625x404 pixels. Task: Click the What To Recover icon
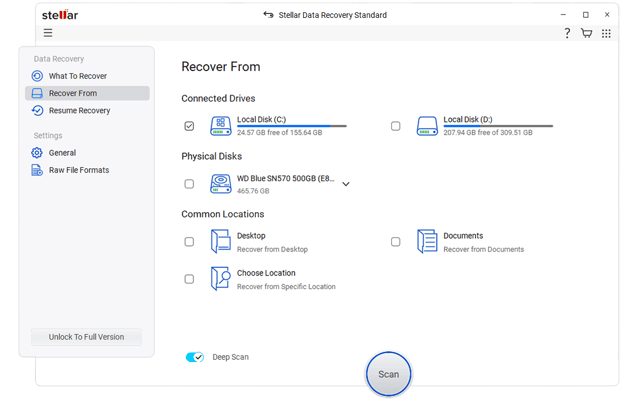(37, 76)
